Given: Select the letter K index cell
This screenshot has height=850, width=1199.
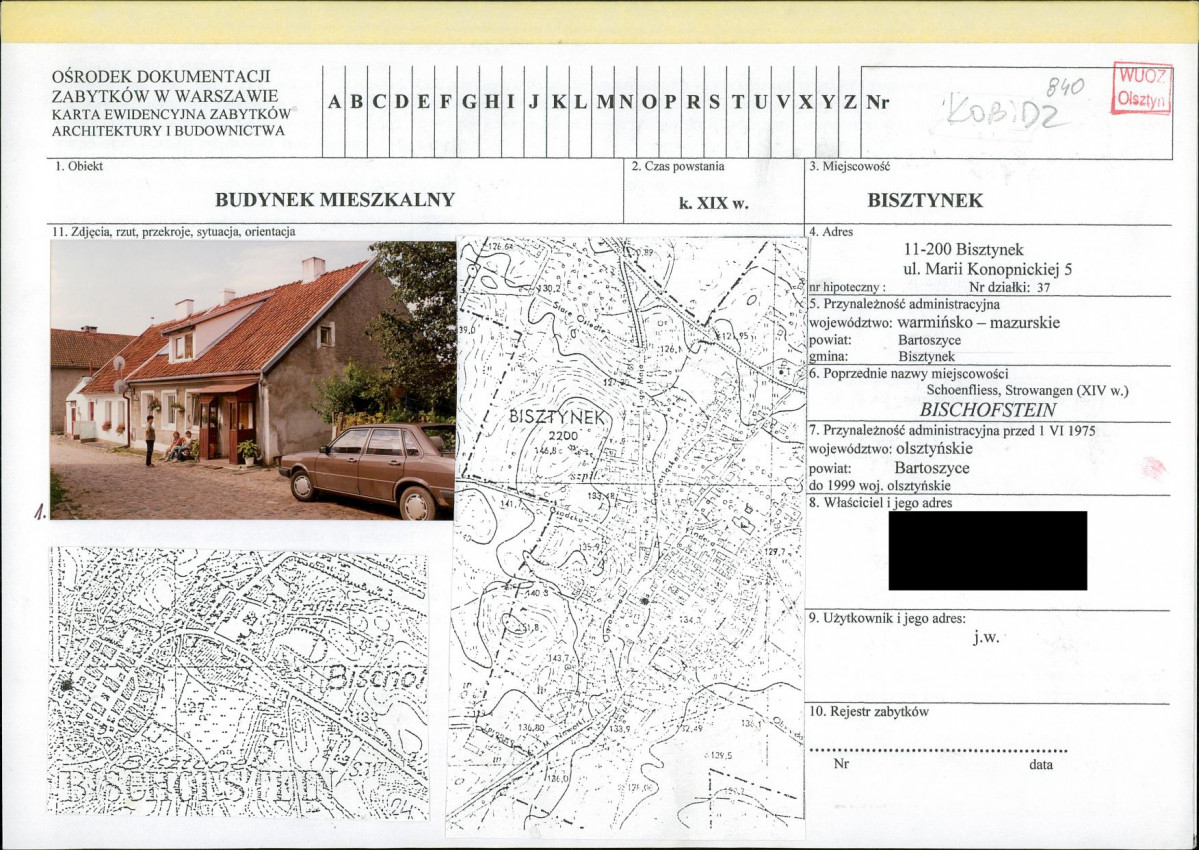Looking at the screenshot, I should (x=558, y=102).
